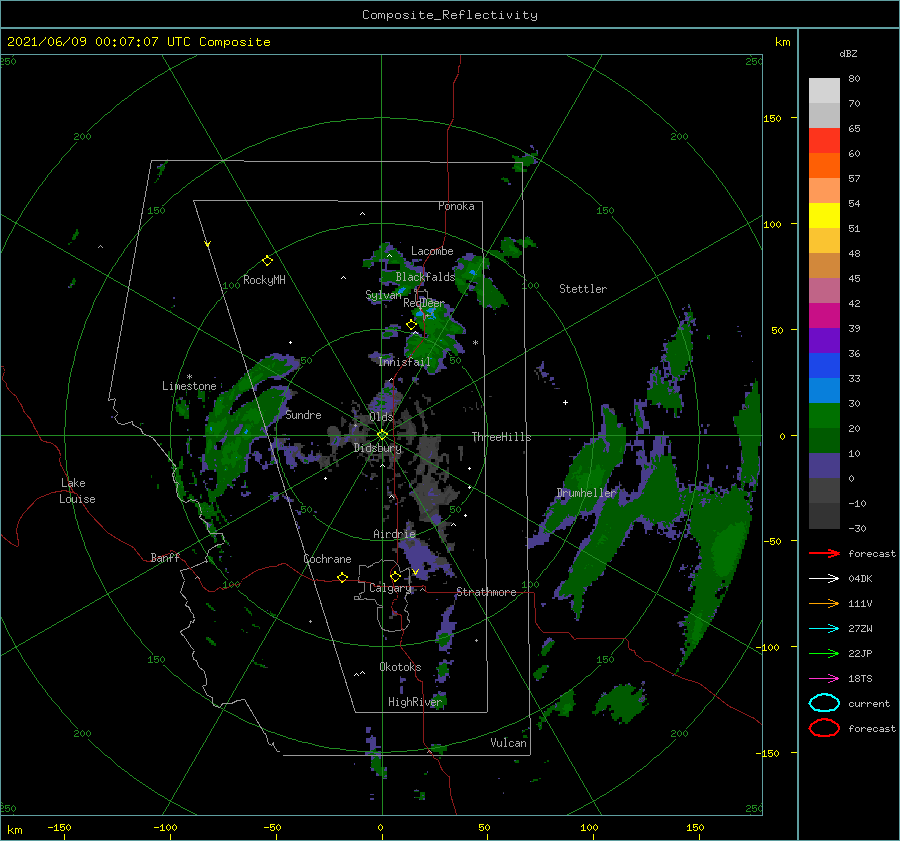
Task: Click the red forecast ellipse legend icon
Action: coord(824,728)
